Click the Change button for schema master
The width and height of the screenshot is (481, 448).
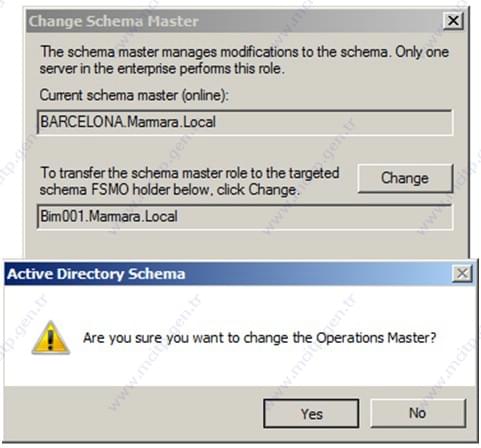tap(405, 178)
